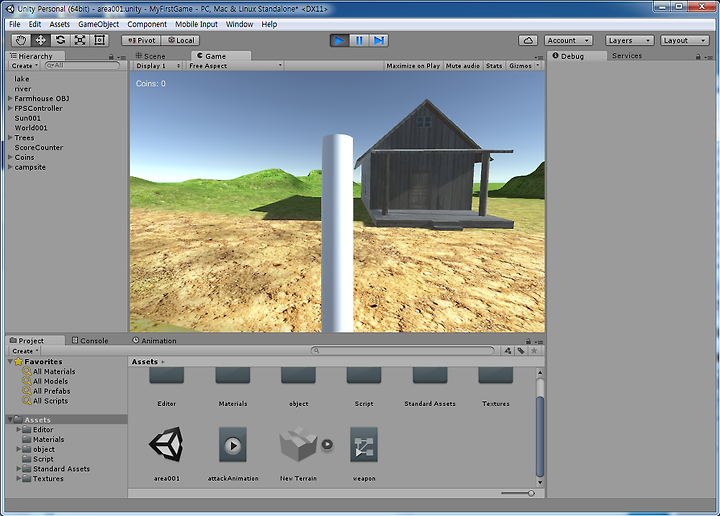Click the Step frame button
Viewport: 720px width, 516px height.
379,40
